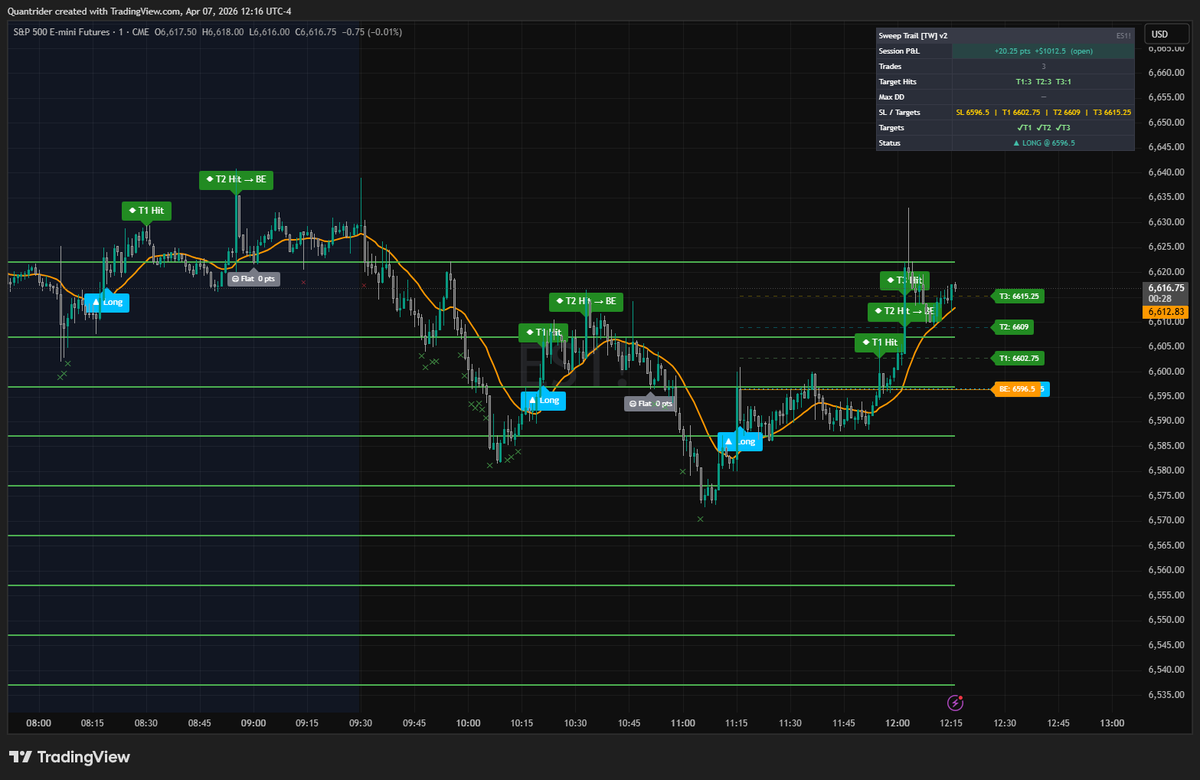The width and height of the screenshot is (1200, 780).
Task: Click the 12:15 time axis label
Action: (951, 723)
